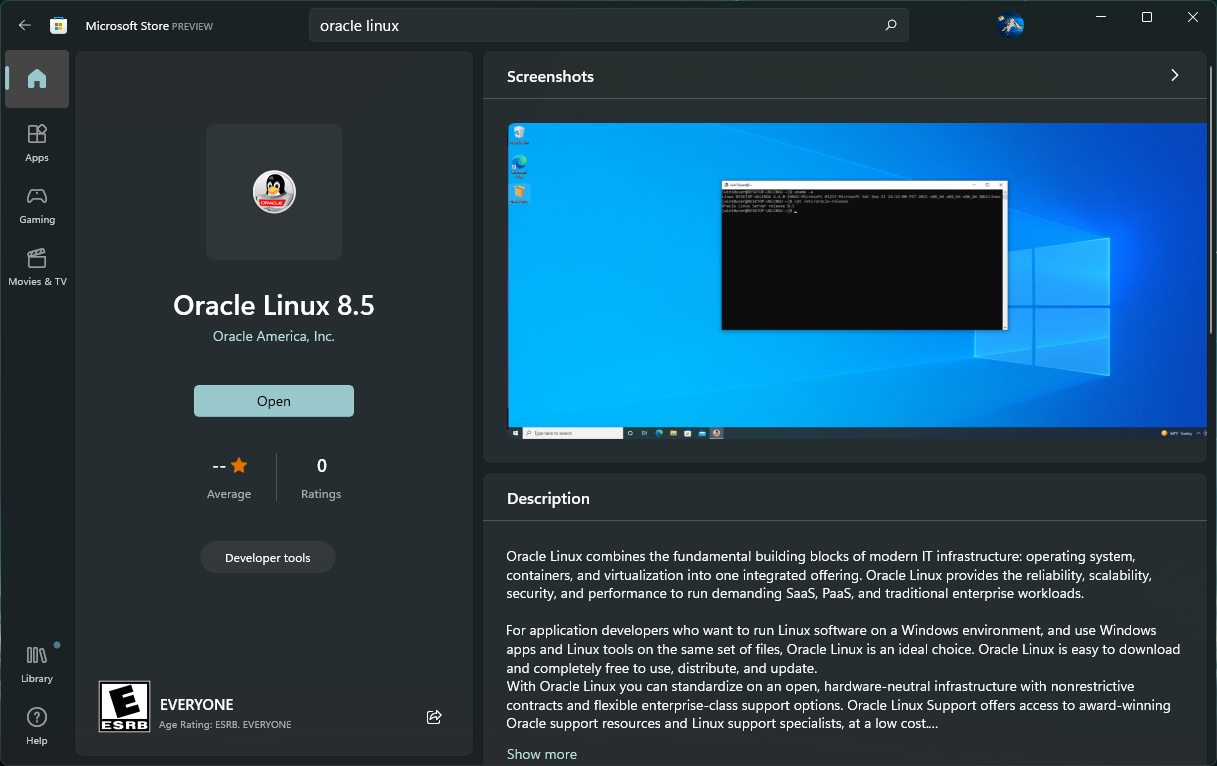
Task: Click the vertical scrollbar on the right
Action: 1212,200
